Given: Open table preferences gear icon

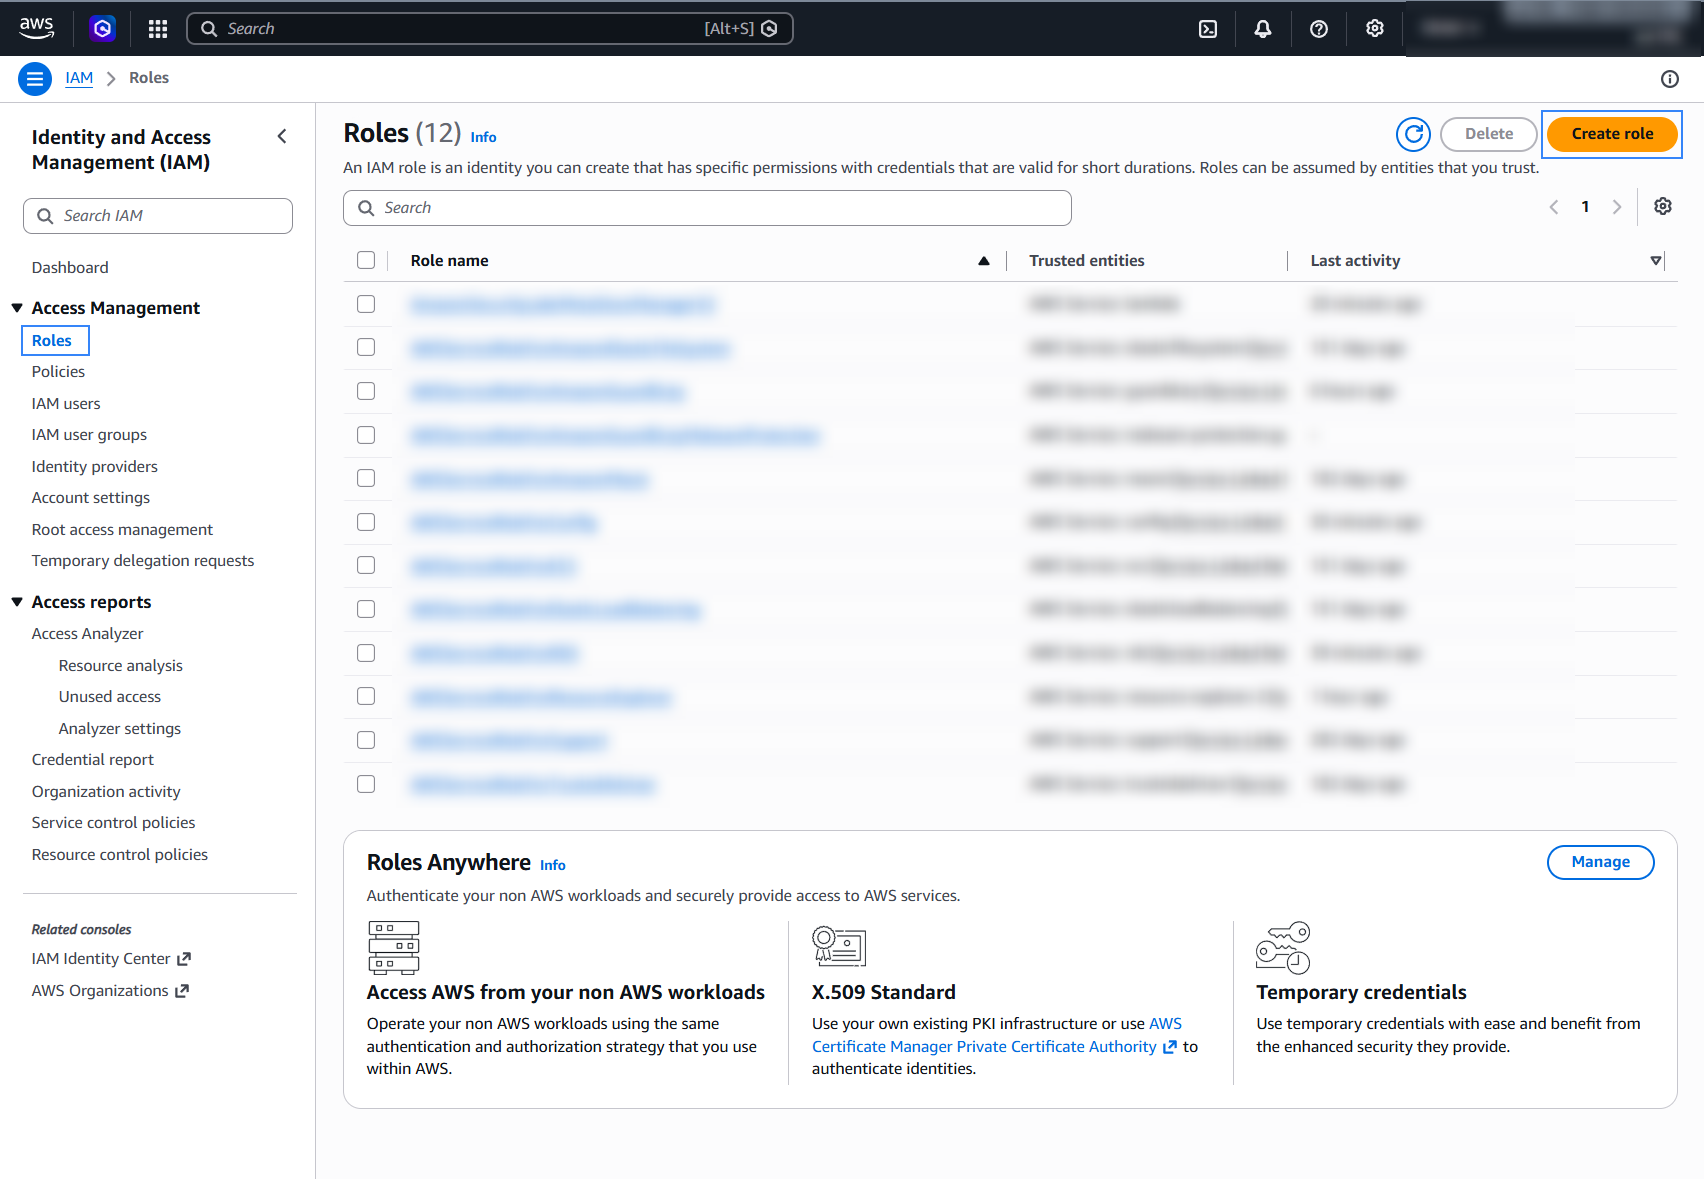Looking at the screenshot, I should pyautogui.click(x=1663, y=206).
